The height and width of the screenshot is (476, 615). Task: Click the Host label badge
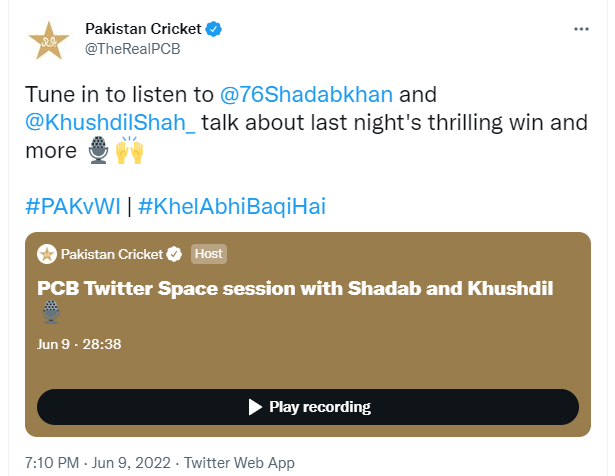click(208, 253)
